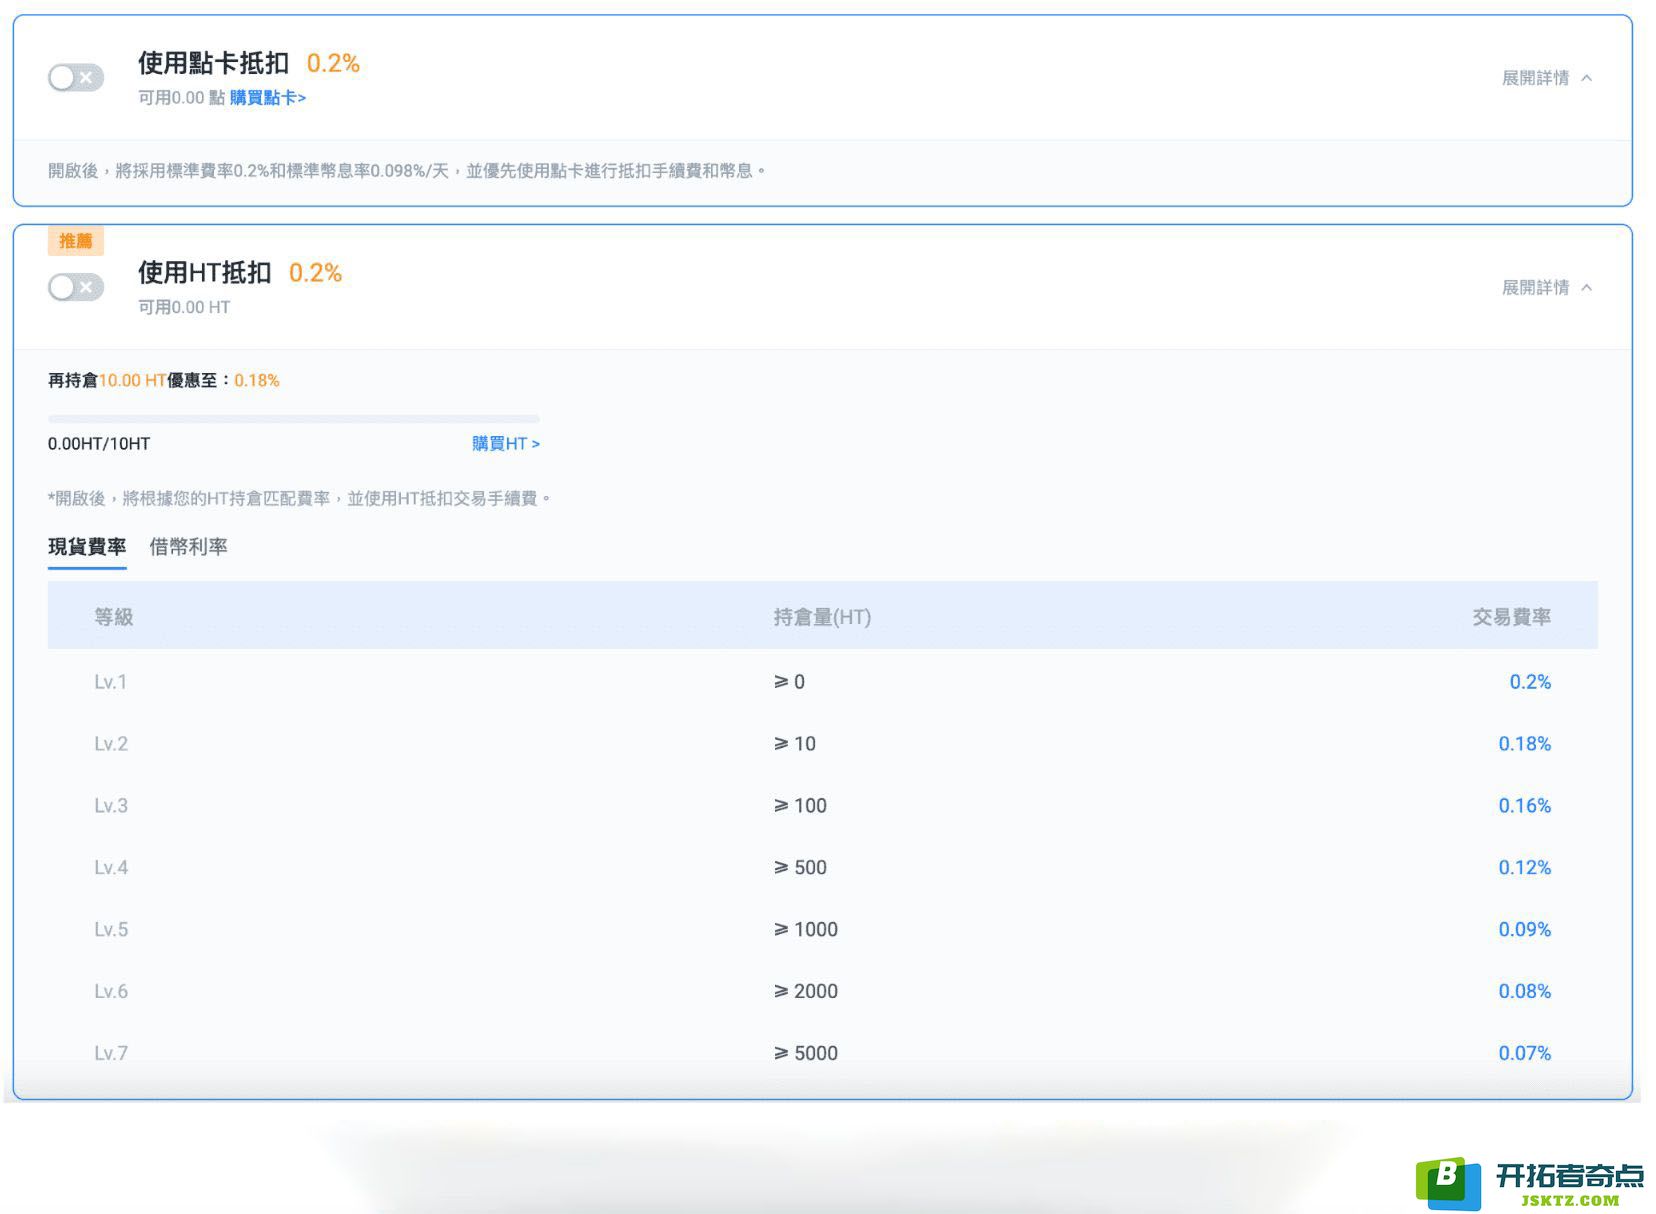The image size is (1656, 1214).
Task: Select the Lv.2 row label
Action: pos(111,744)
